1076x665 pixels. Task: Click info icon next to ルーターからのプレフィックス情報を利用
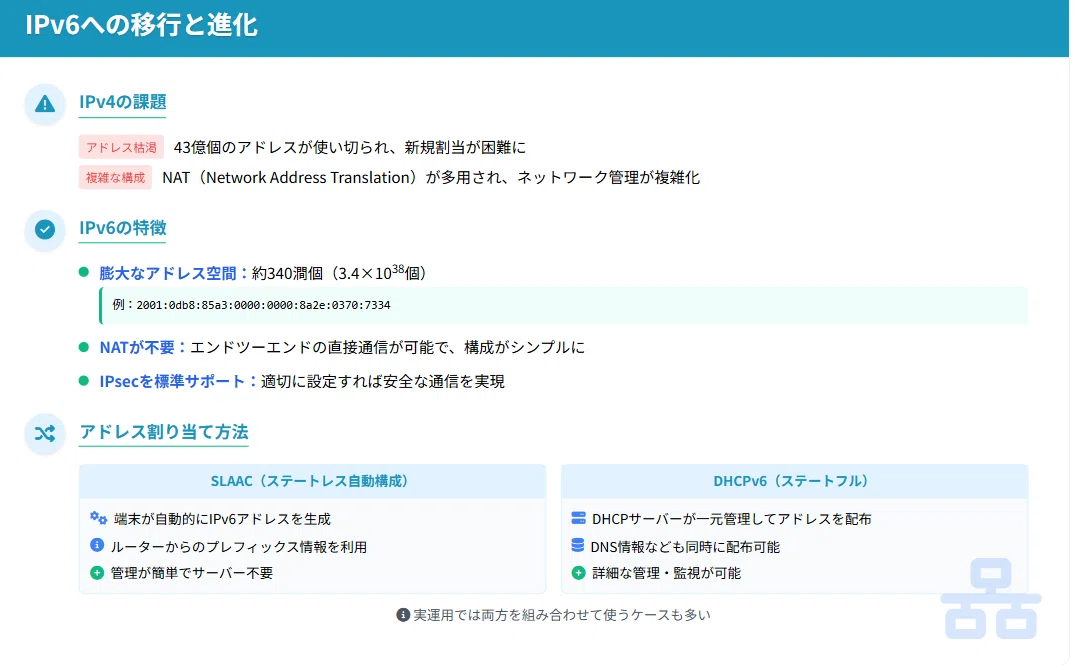97,545
